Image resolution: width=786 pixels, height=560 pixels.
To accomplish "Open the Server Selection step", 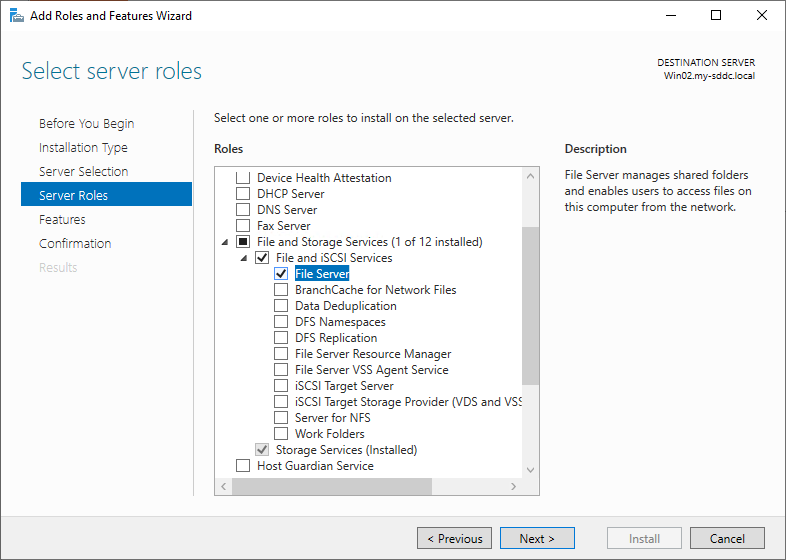I will coord(83,172).
